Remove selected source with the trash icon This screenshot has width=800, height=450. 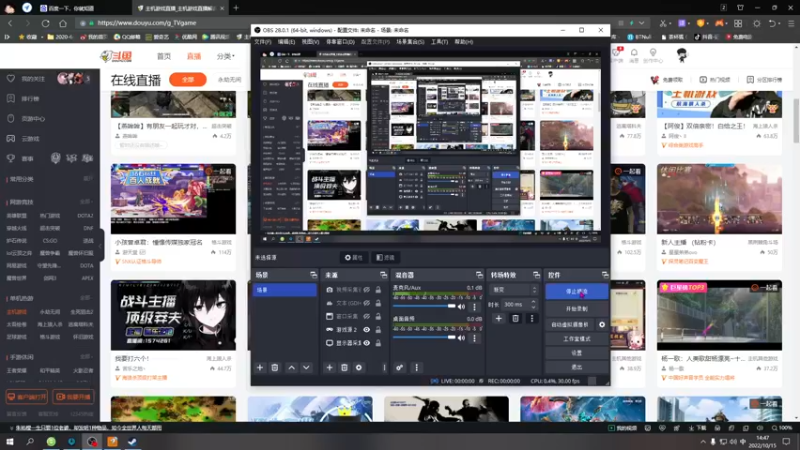pyautogui.click(x=344, y=367)
